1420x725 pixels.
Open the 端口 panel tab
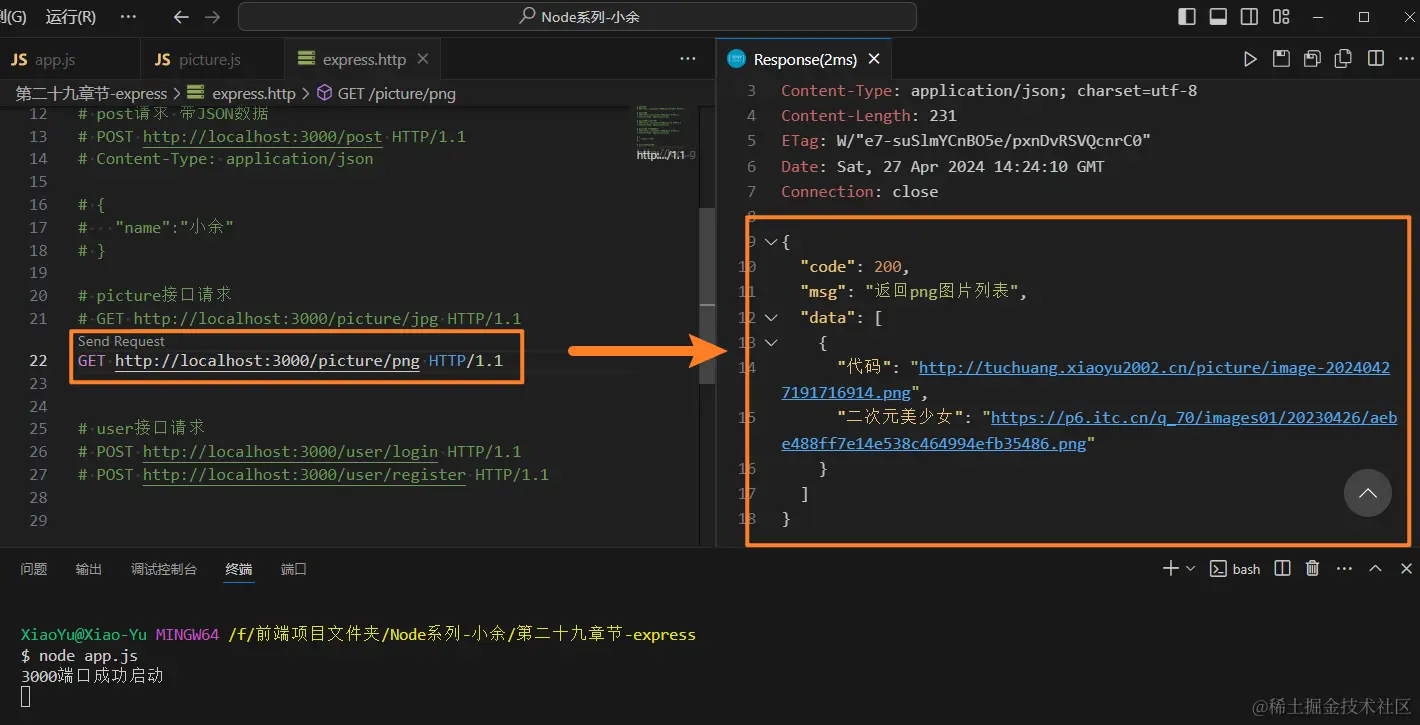[x=294, y=569]
